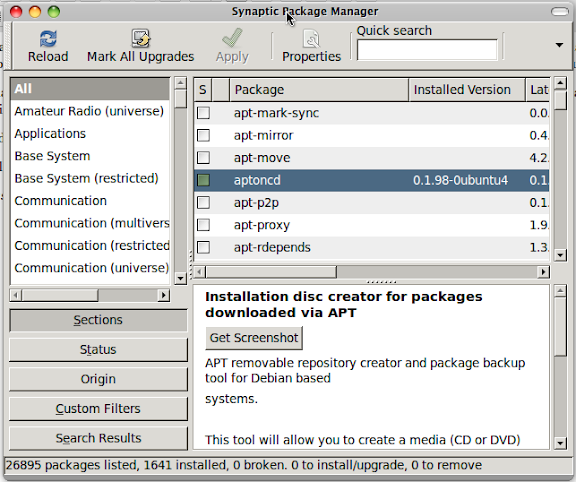This screenshot has width=576, height=482.
Task: Click the Get Screenshot button
Action: 254,338
